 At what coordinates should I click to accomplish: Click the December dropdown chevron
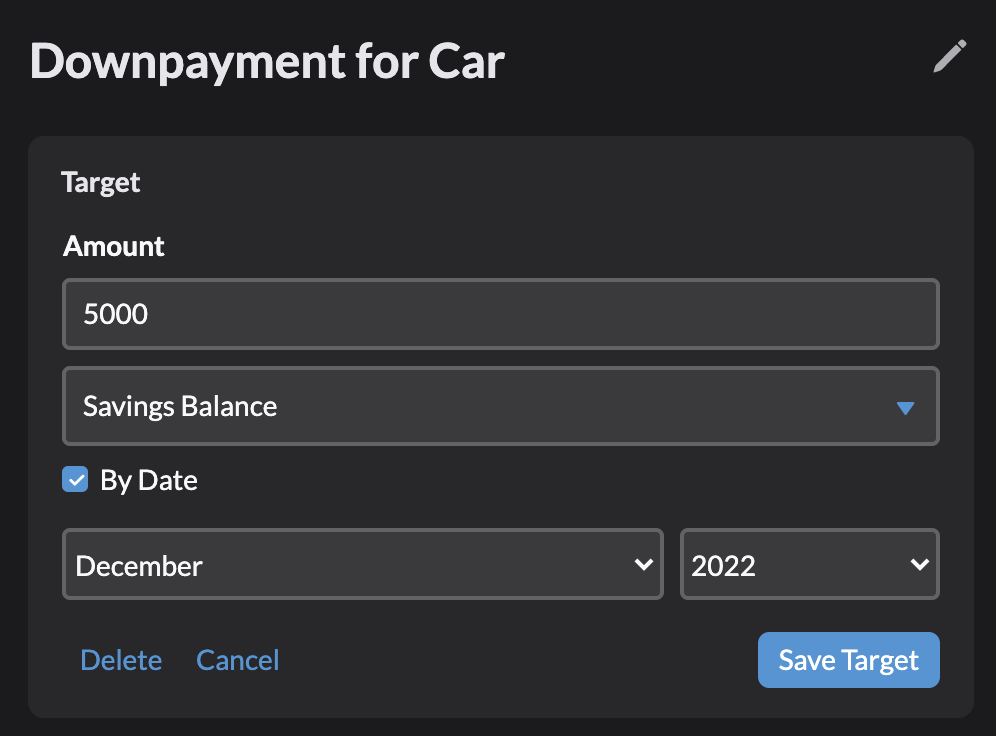[x=644, y=564]
